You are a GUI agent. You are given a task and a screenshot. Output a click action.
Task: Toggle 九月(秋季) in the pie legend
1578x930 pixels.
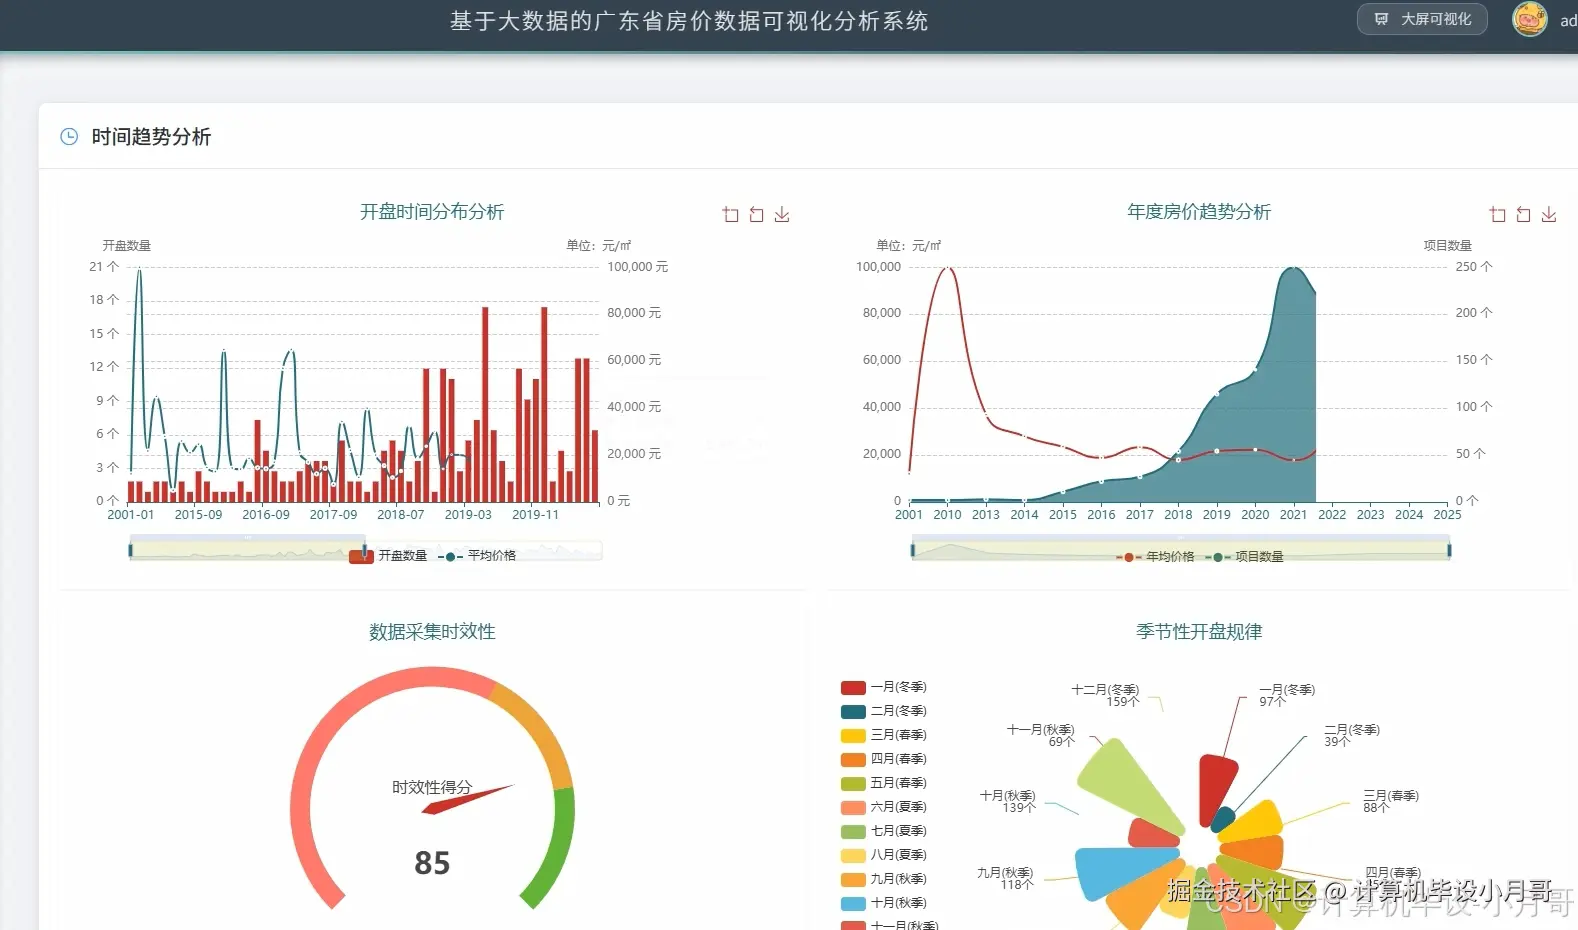coord(884,879)
